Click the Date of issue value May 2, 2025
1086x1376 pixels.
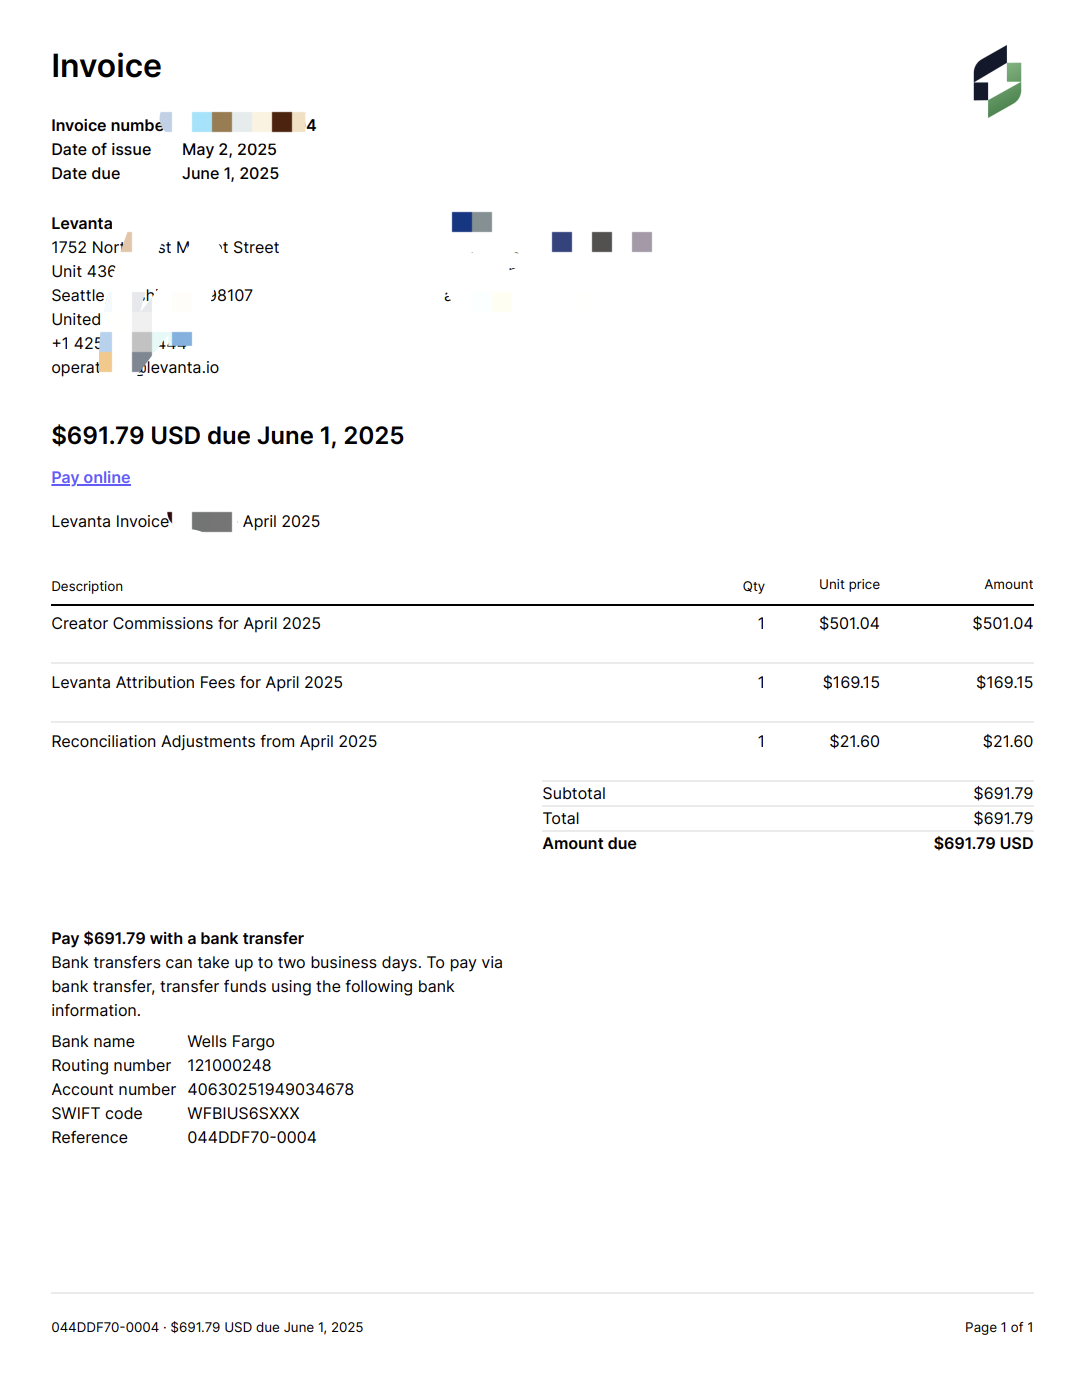[229, 150]
